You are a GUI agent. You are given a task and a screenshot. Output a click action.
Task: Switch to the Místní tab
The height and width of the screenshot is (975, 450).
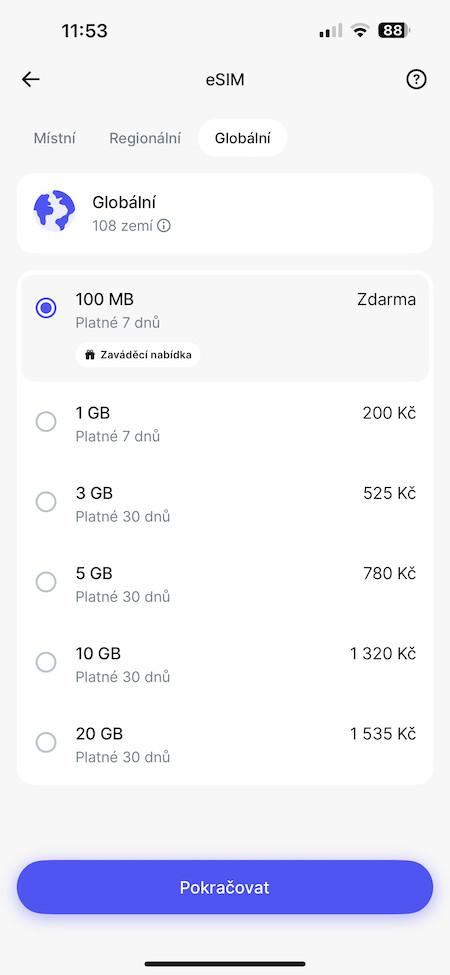pos(55,138)
